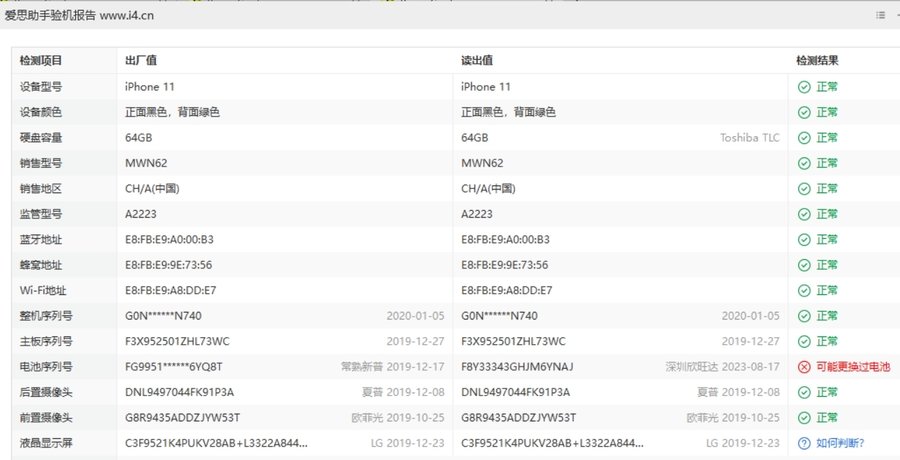Screen dimensions: 900x460
Task: Click factory rear camera serial DNL9497044FK91P3A
Action: coord(180,392)
